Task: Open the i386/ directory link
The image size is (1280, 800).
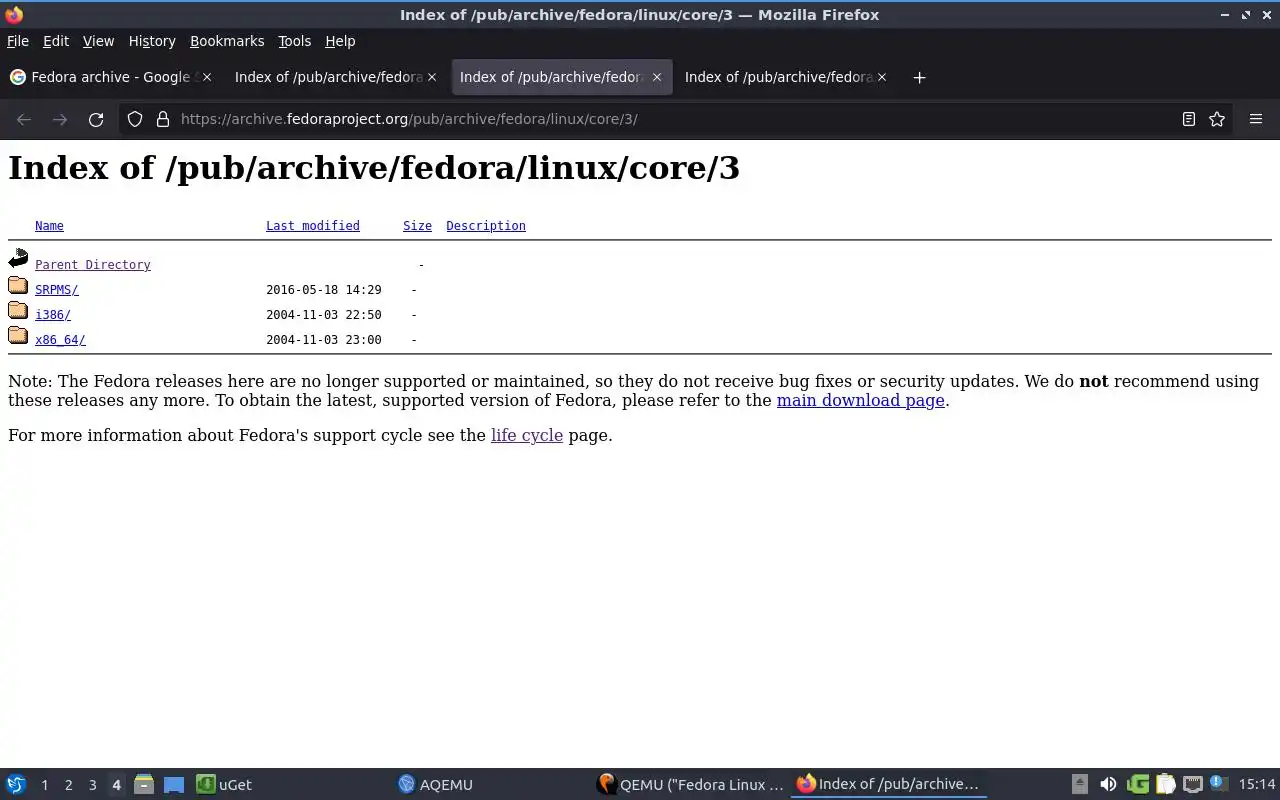Action: (53, 315)
